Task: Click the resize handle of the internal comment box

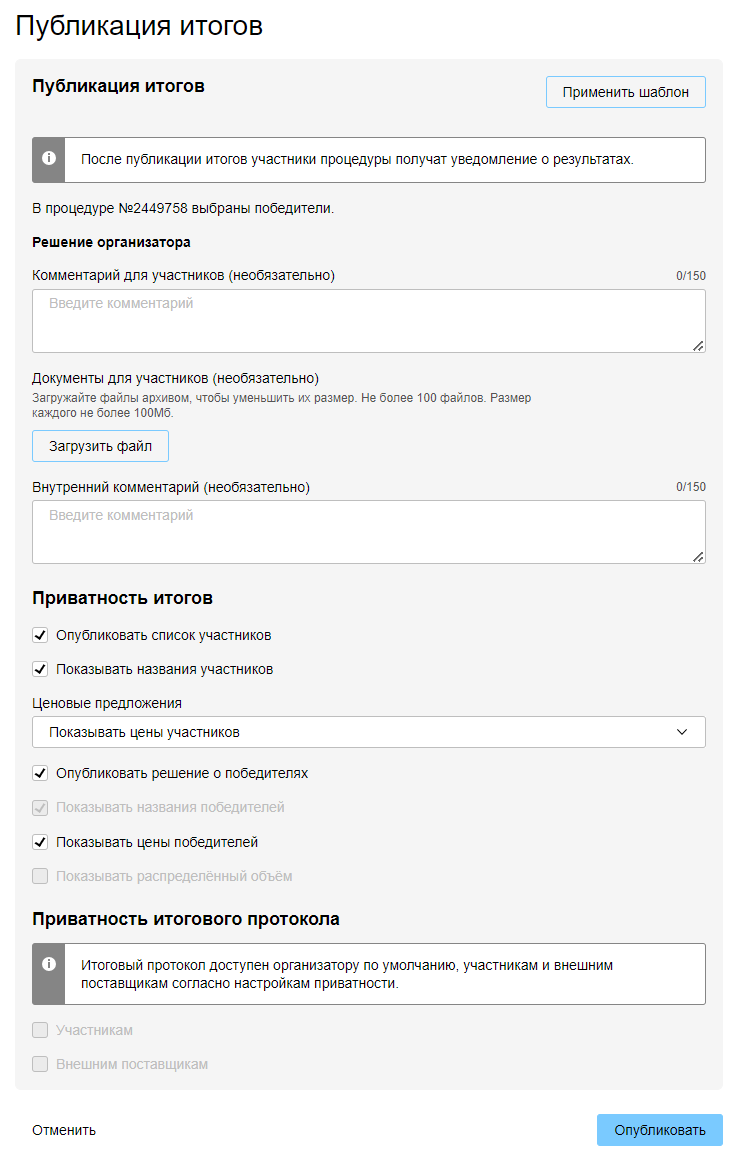Action: pos(698,556)
